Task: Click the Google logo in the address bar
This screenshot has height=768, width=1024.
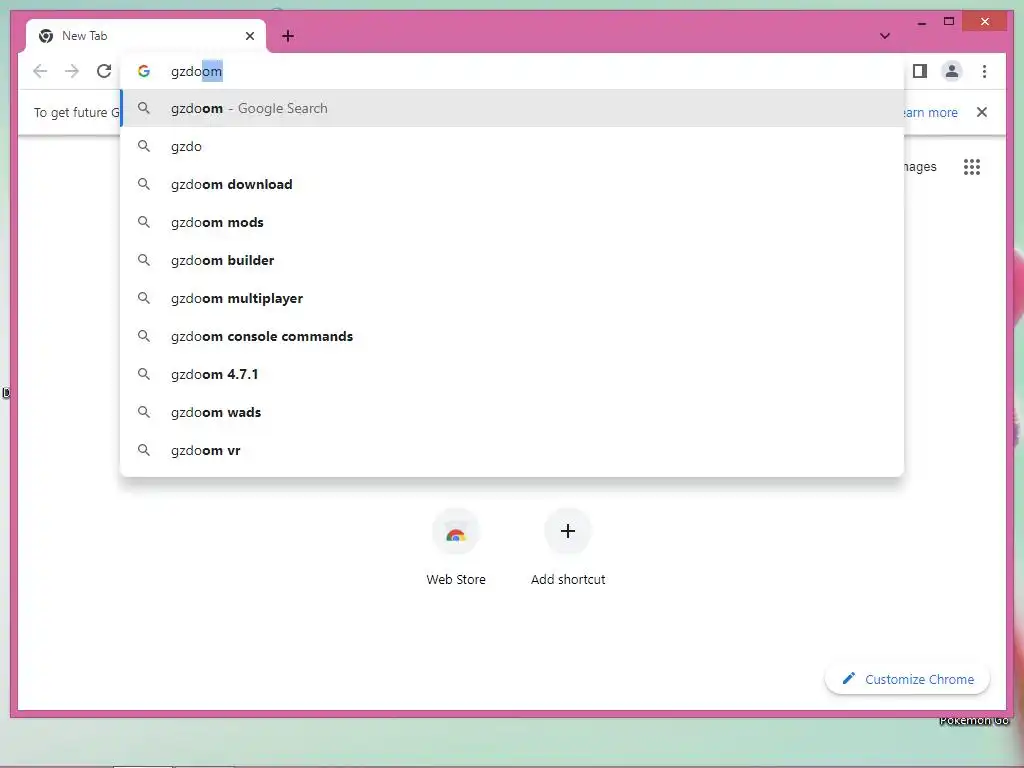Action: pos(144,71)
